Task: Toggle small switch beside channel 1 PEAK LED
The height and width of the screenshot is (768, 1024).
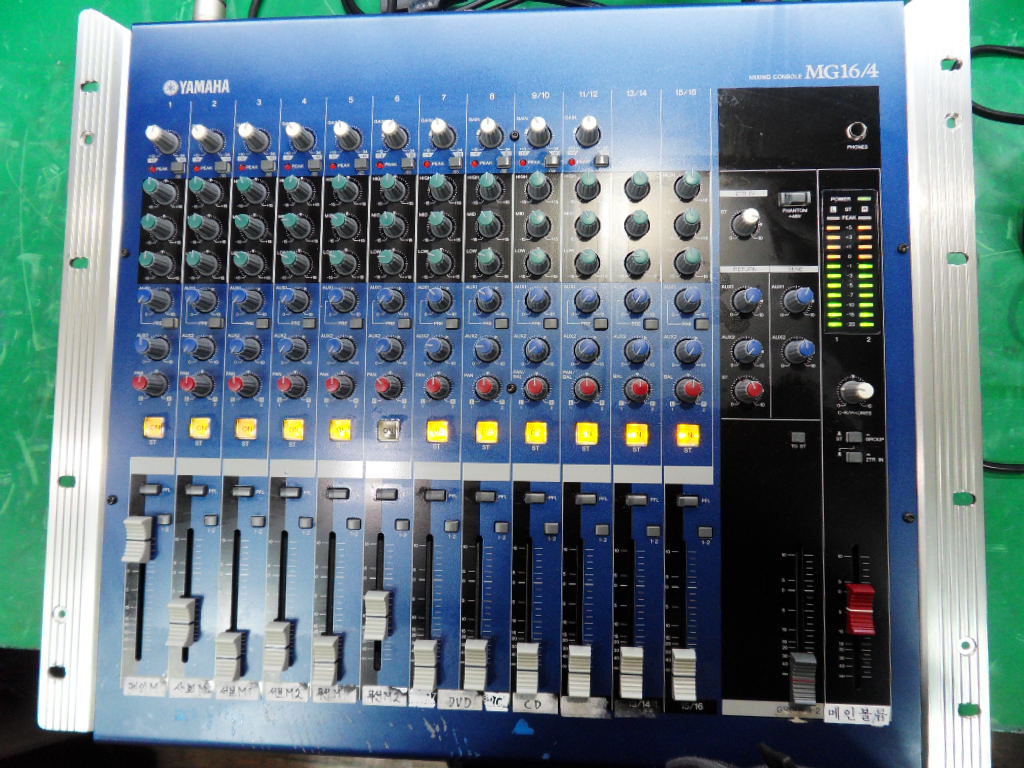Action: (x=178, y=168)
